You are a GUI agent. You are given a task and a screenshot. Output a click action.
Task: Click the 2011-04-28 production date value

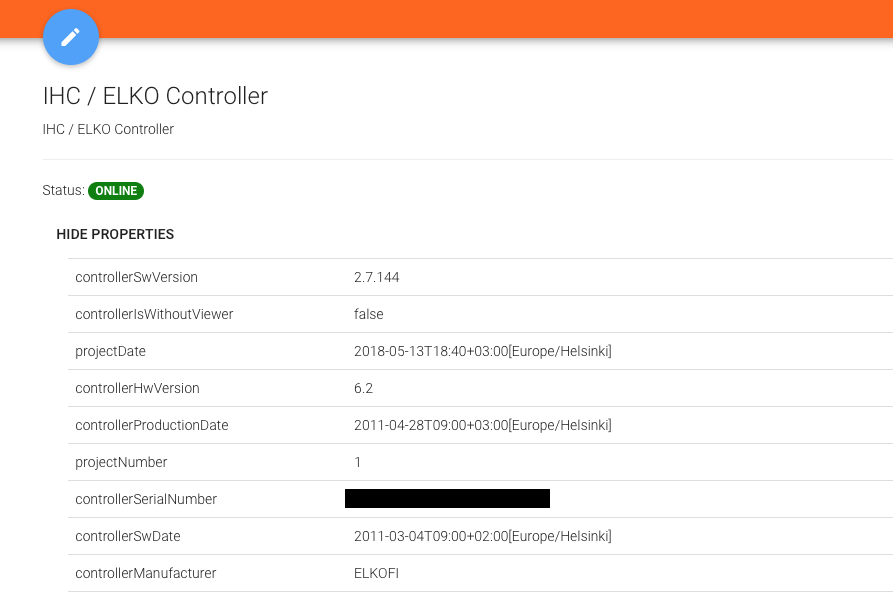click(x=482, y=425)
